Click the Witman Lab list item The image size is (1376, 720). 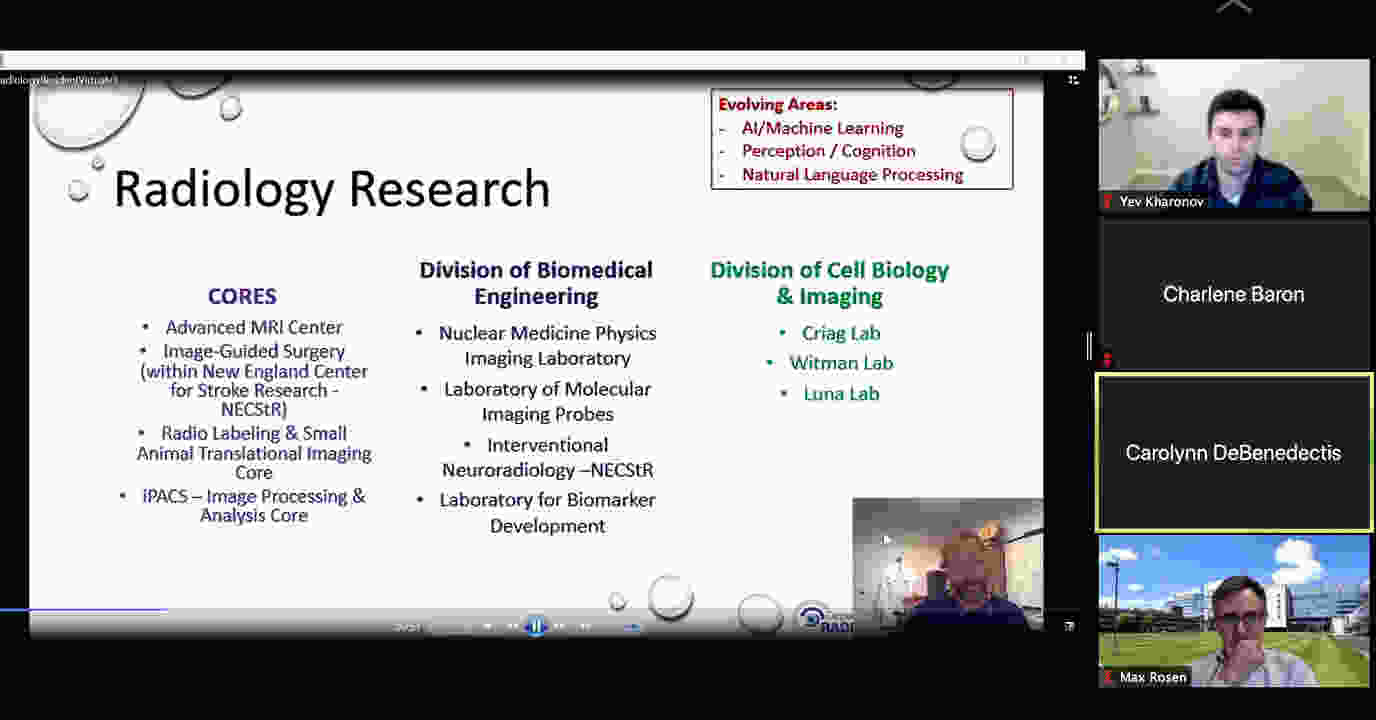tap(841, 363)
